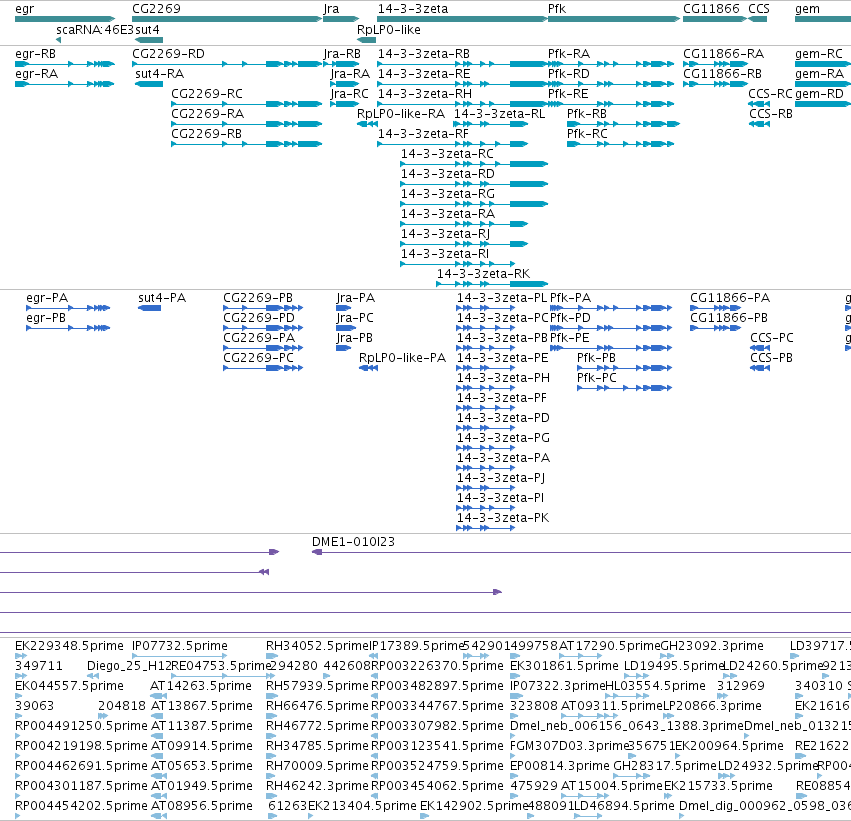Open the CG2269-PC protein feature
The width and height of the screenshot is (851, 821).
click(x=263, y=368)
